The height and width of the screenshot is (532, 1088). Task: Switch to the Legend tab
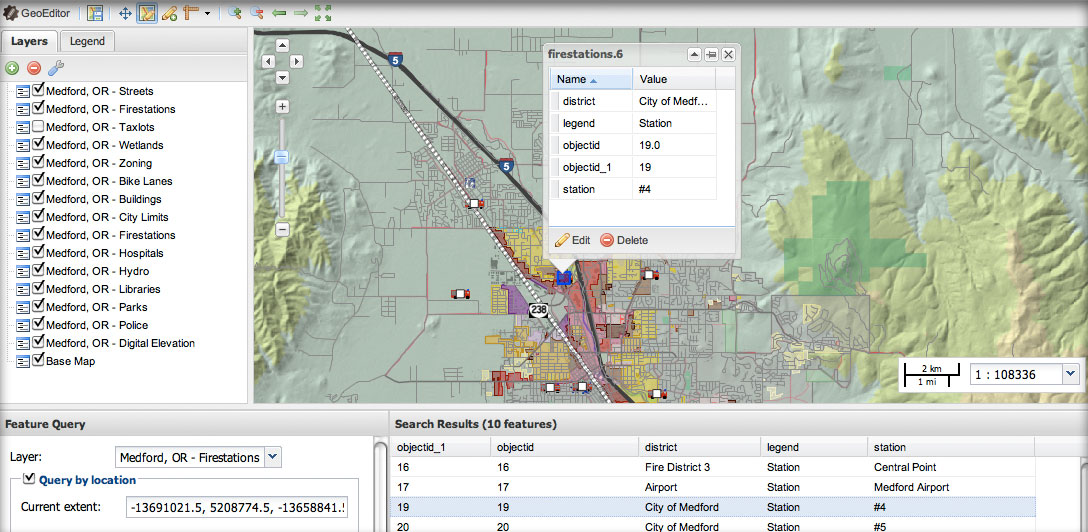tap(87, 41)
